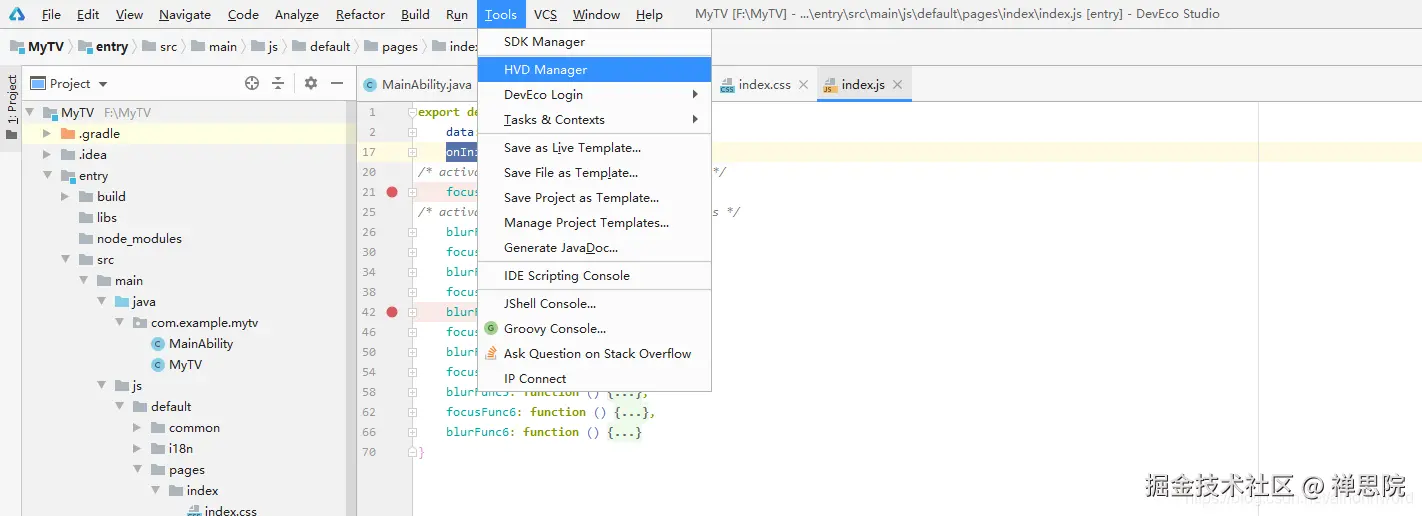
Task: Expand the .idea folder
Action: [x=47, y=155]
